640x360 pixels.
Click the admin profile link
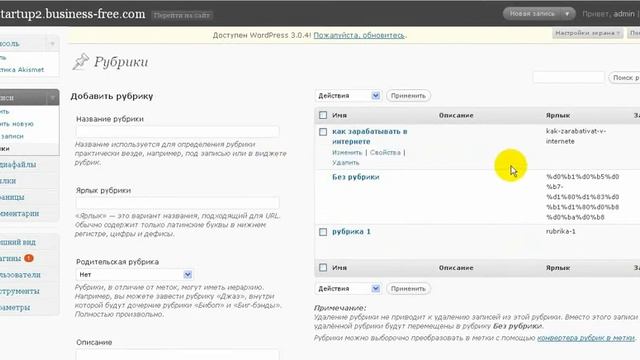(624, 14)
